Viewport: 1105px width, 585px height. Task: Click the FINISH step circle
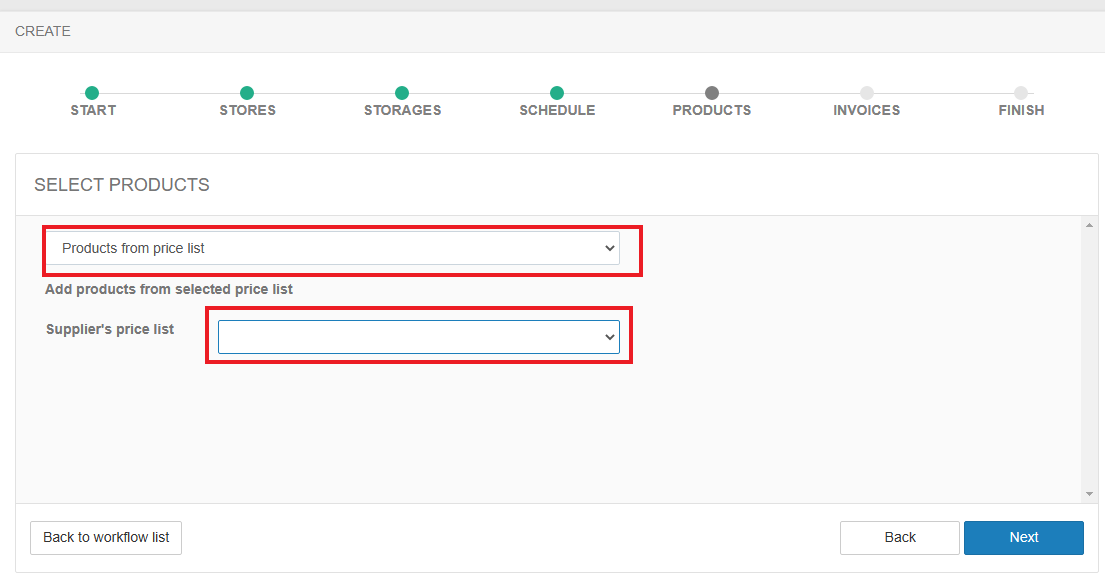click(1021, 93)
